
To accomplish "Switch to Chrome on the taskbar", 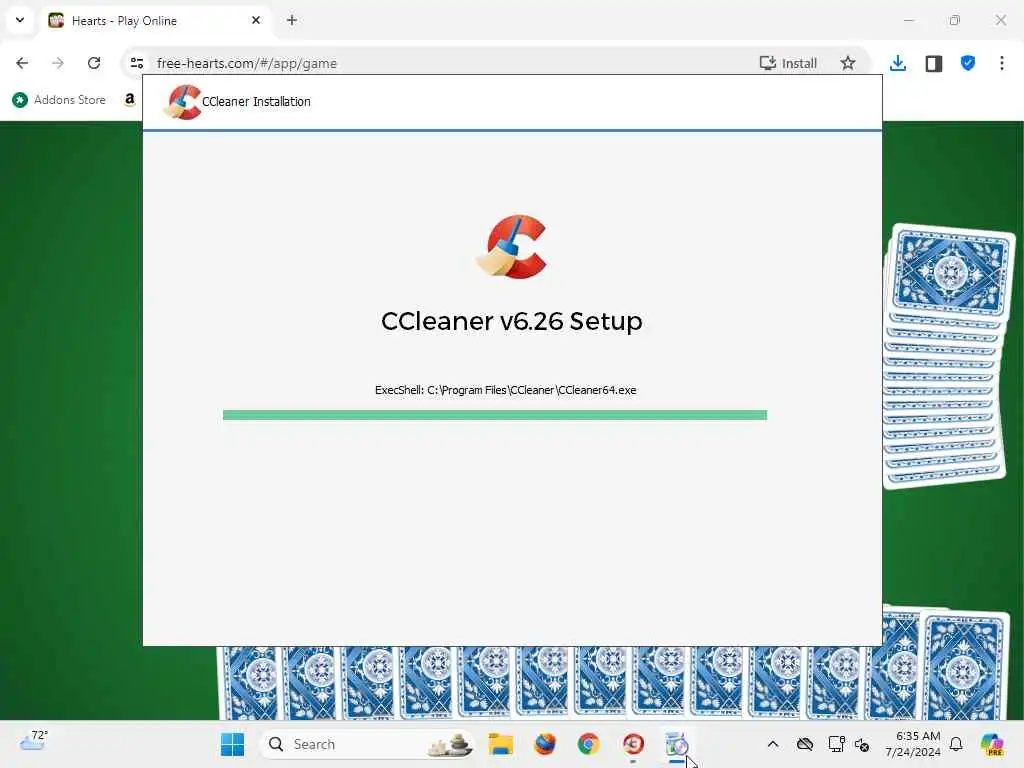I will tap(588, 744).
